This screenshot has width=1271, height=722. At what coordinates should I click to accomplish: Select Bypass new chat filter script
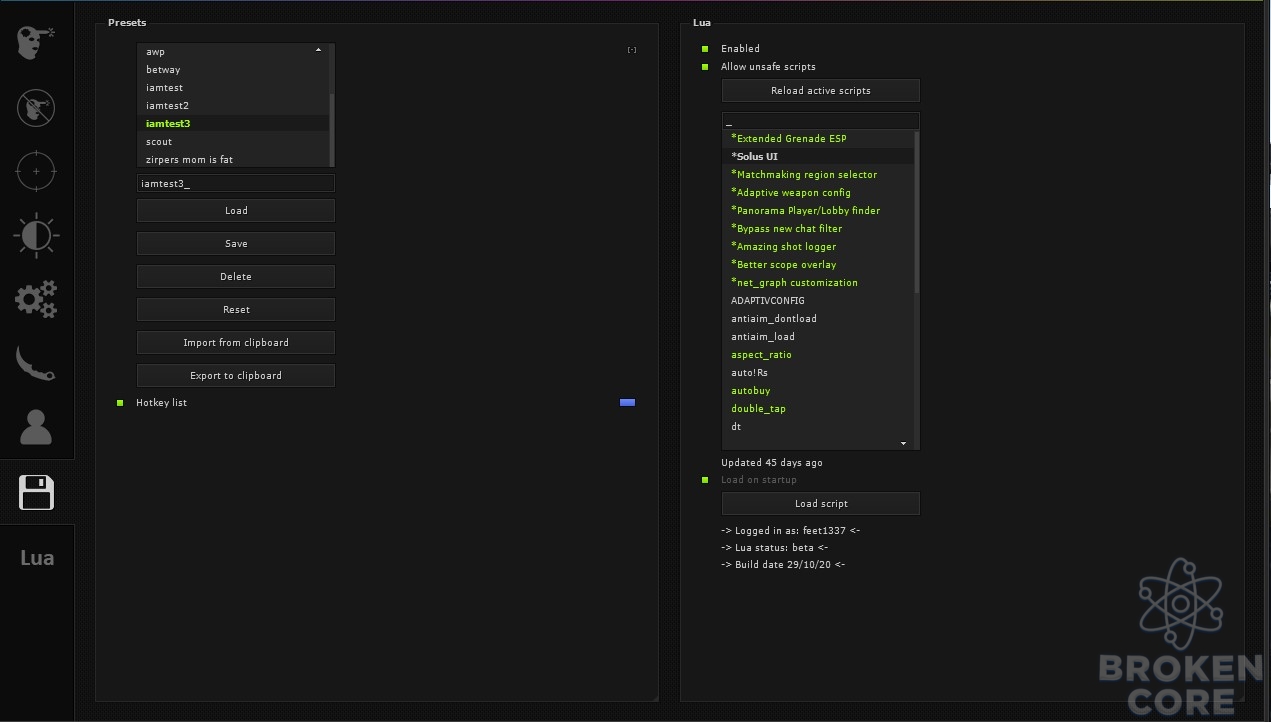[x=817, y=229]
